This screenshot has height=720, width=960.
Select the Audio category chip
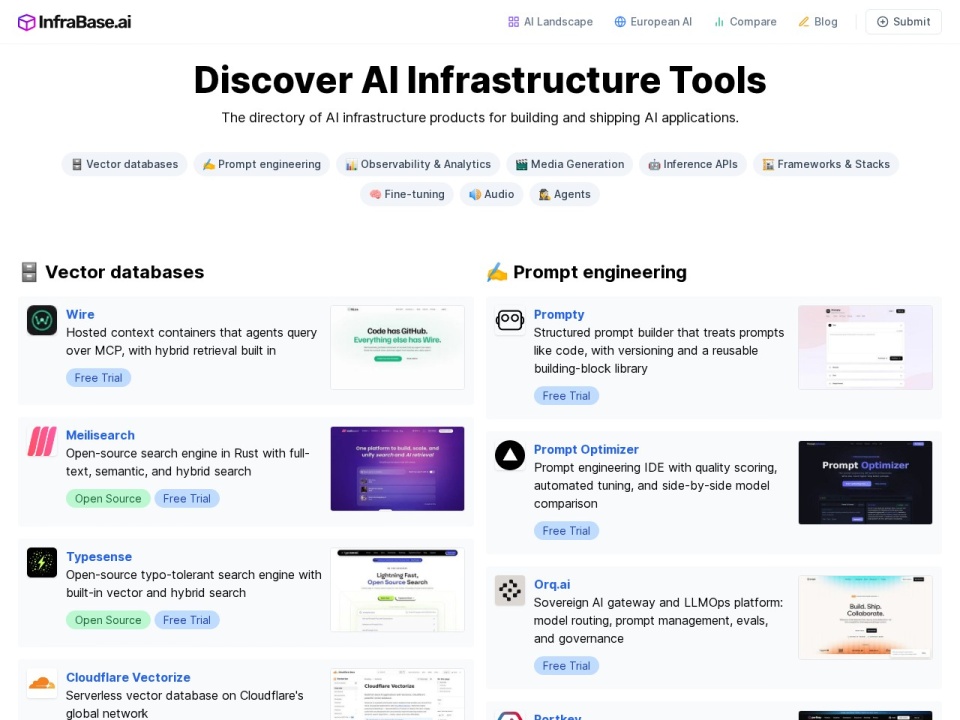click(492, 194)
